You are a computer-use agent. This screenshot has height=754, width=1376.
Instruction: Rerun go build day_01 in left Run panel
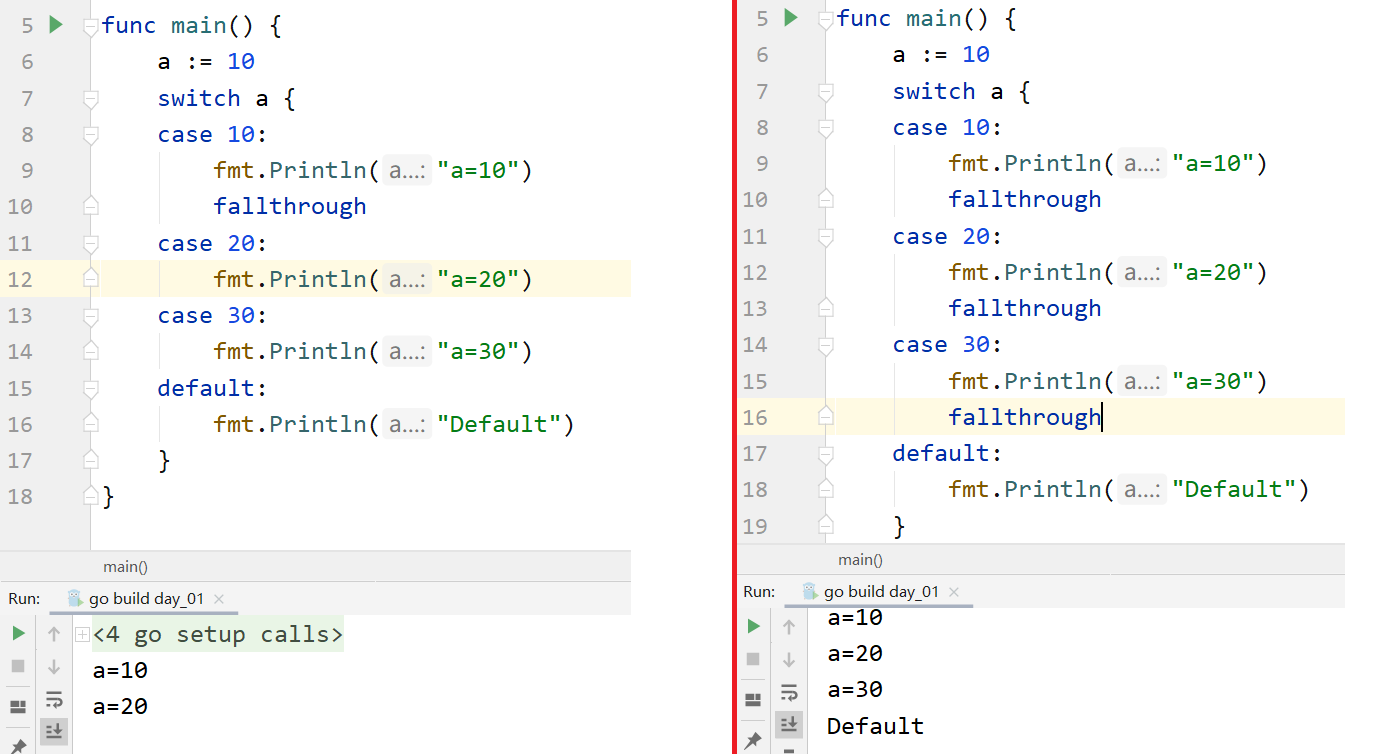[18, 634]
